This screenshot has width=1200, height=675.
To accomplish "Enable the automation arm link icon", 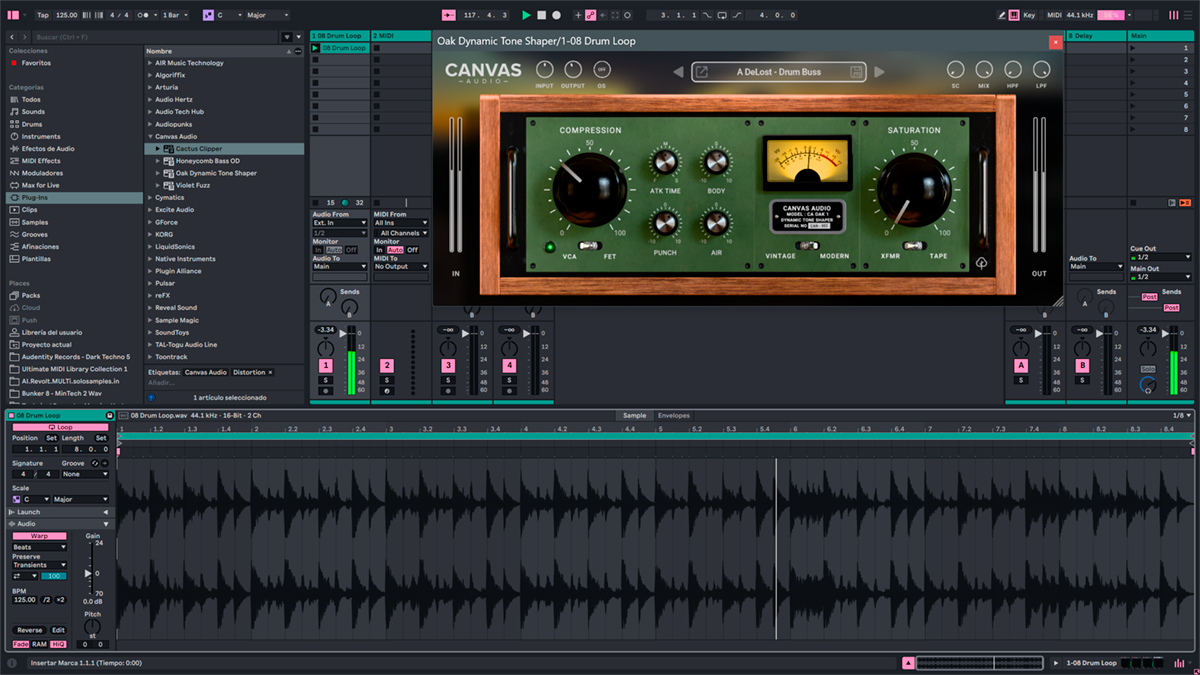I will [591, 15].
